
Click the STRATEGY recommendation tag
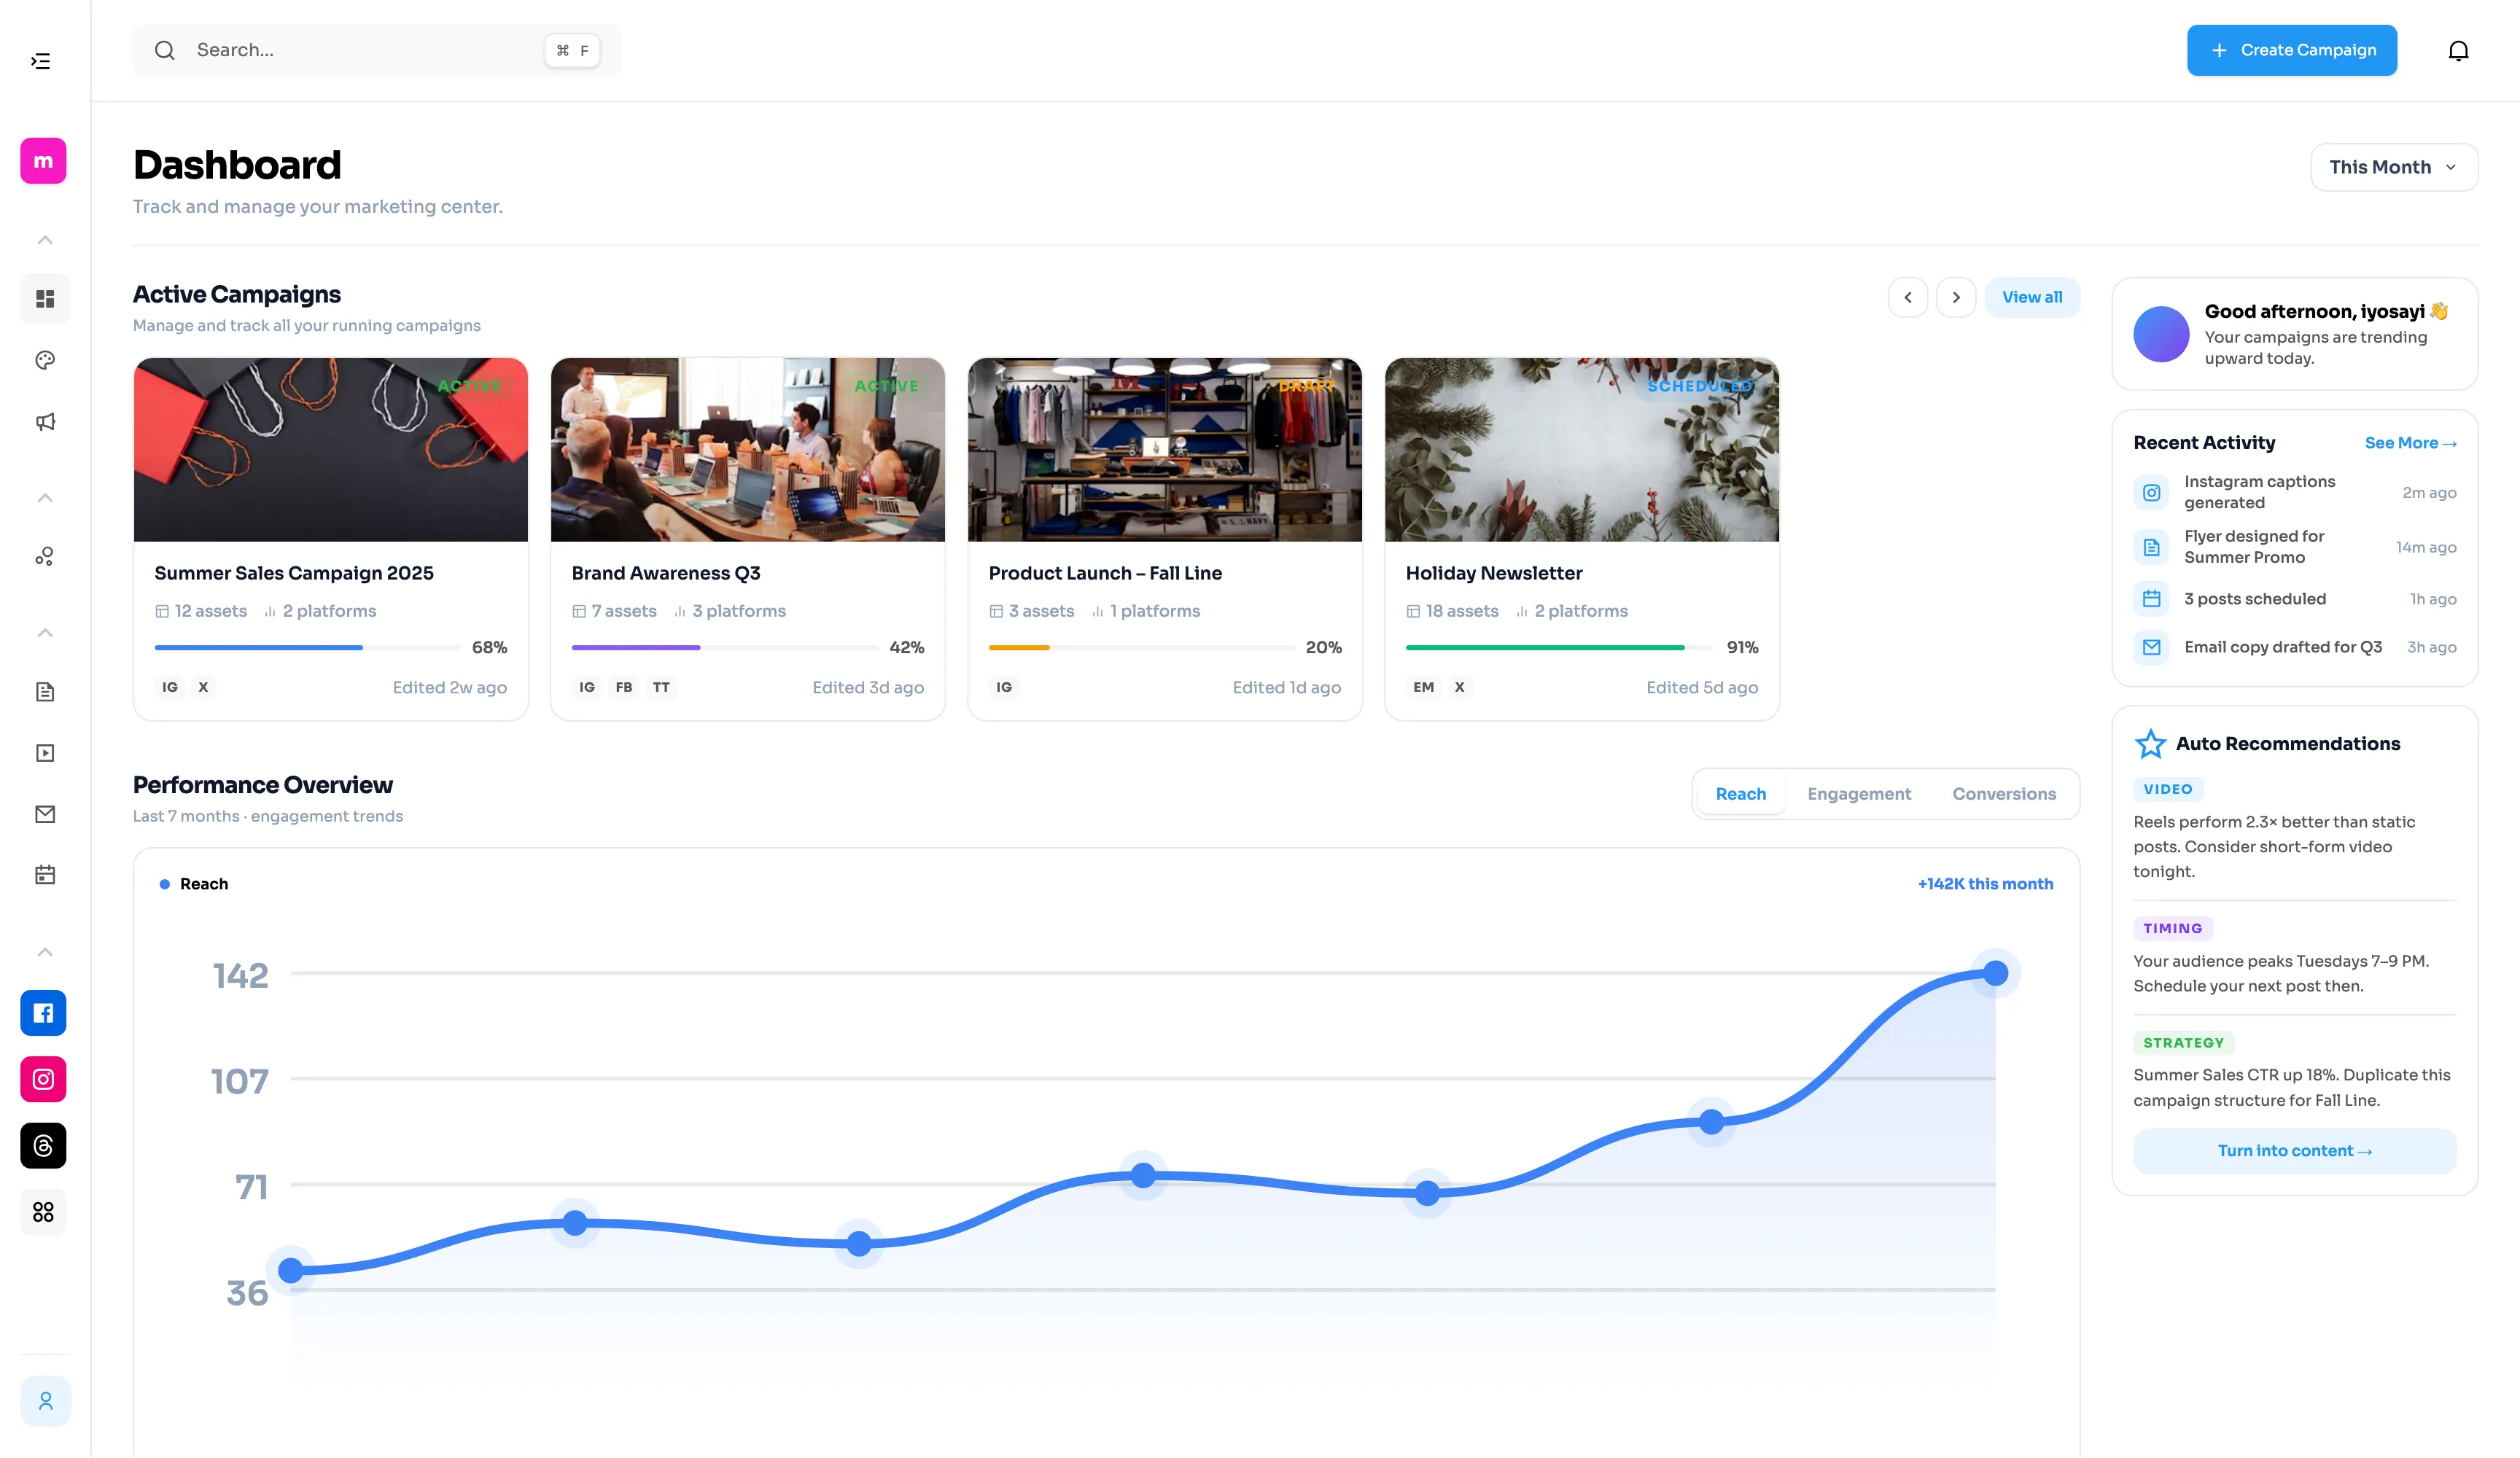click(2183, 1043)
